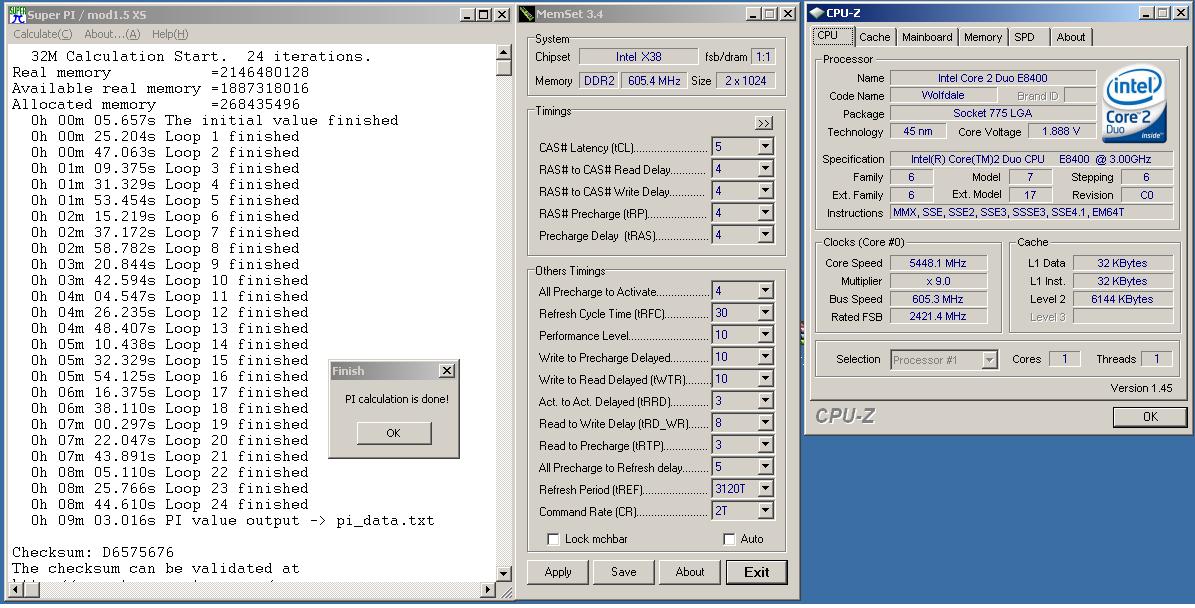Open the CPU-Z processor Selection dropdown
1195x608 pixels.
pos(989,360)
